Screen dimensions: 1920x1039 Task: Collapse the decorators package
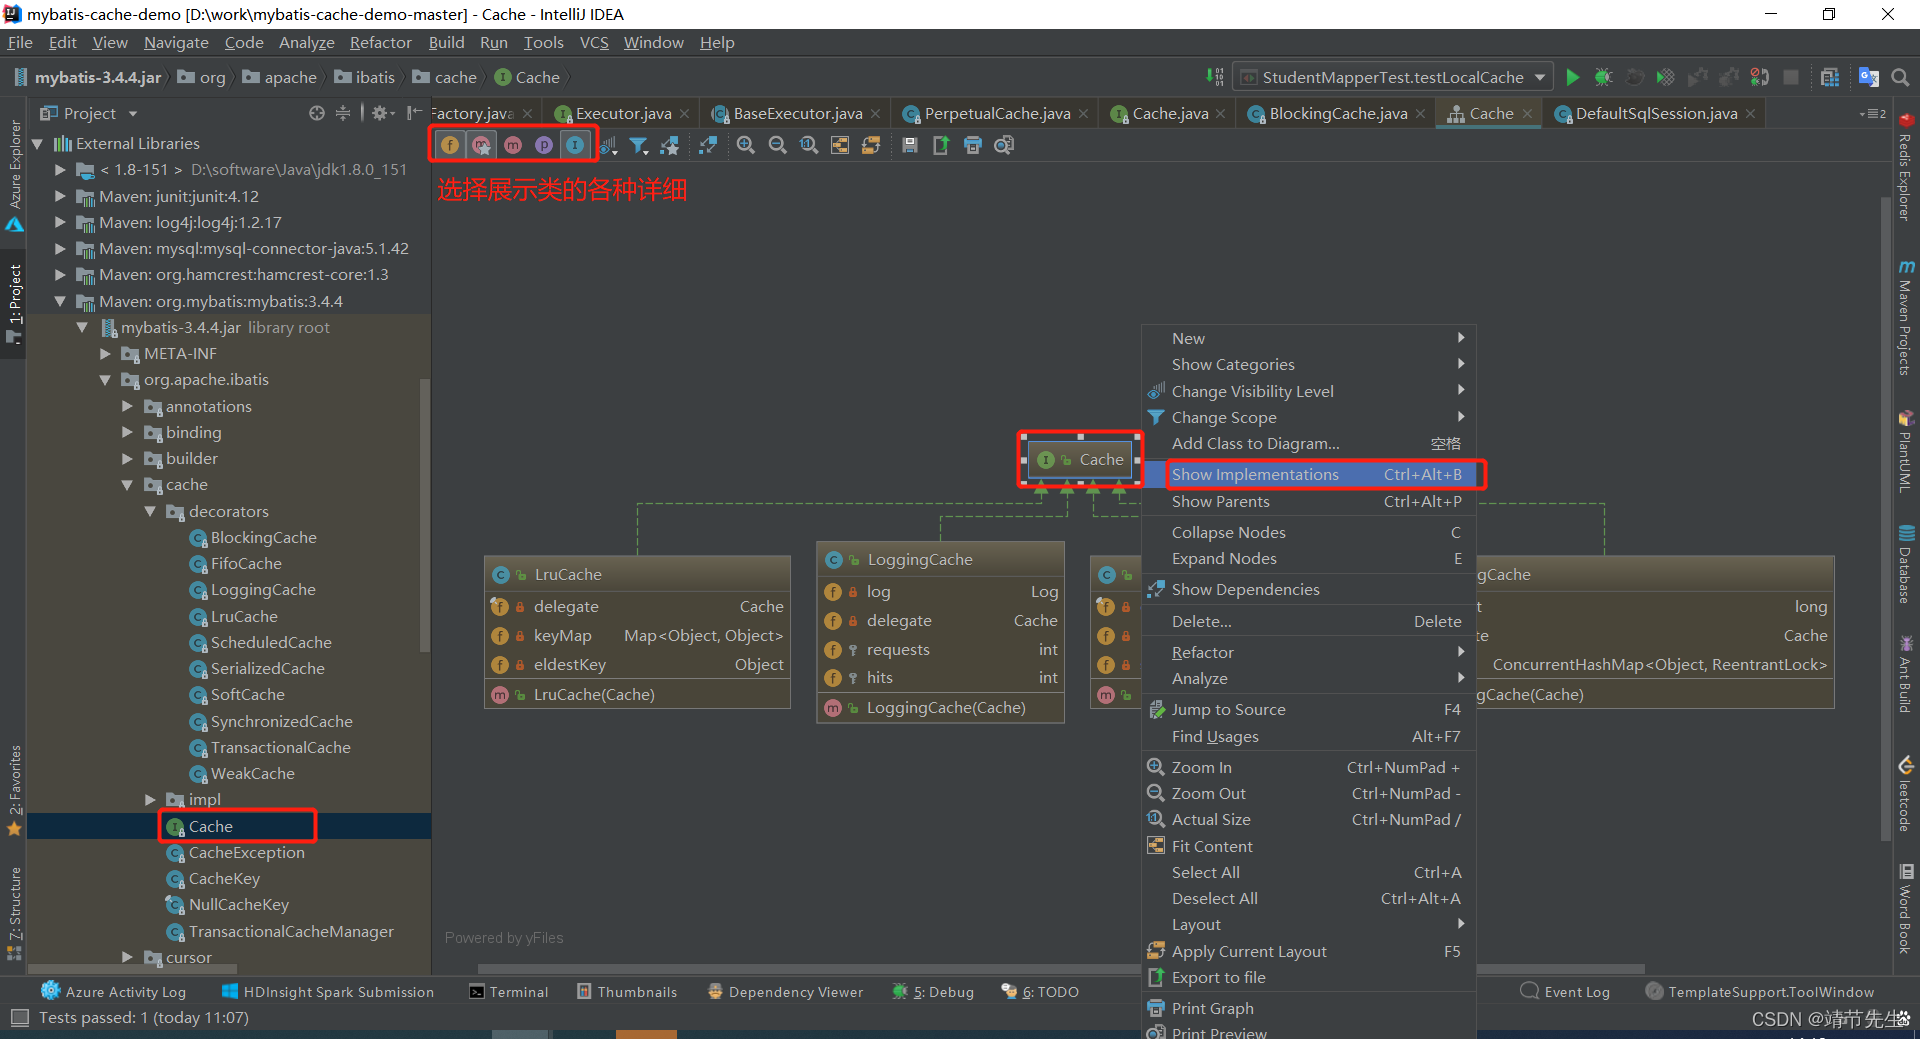coord(150,511)
